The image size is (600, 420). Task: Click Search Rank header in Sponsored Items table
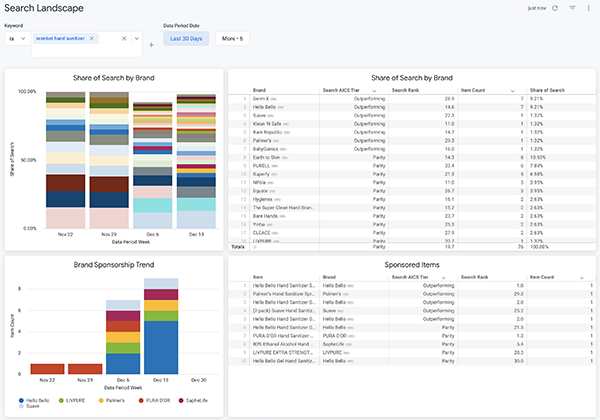pos(474,277)
